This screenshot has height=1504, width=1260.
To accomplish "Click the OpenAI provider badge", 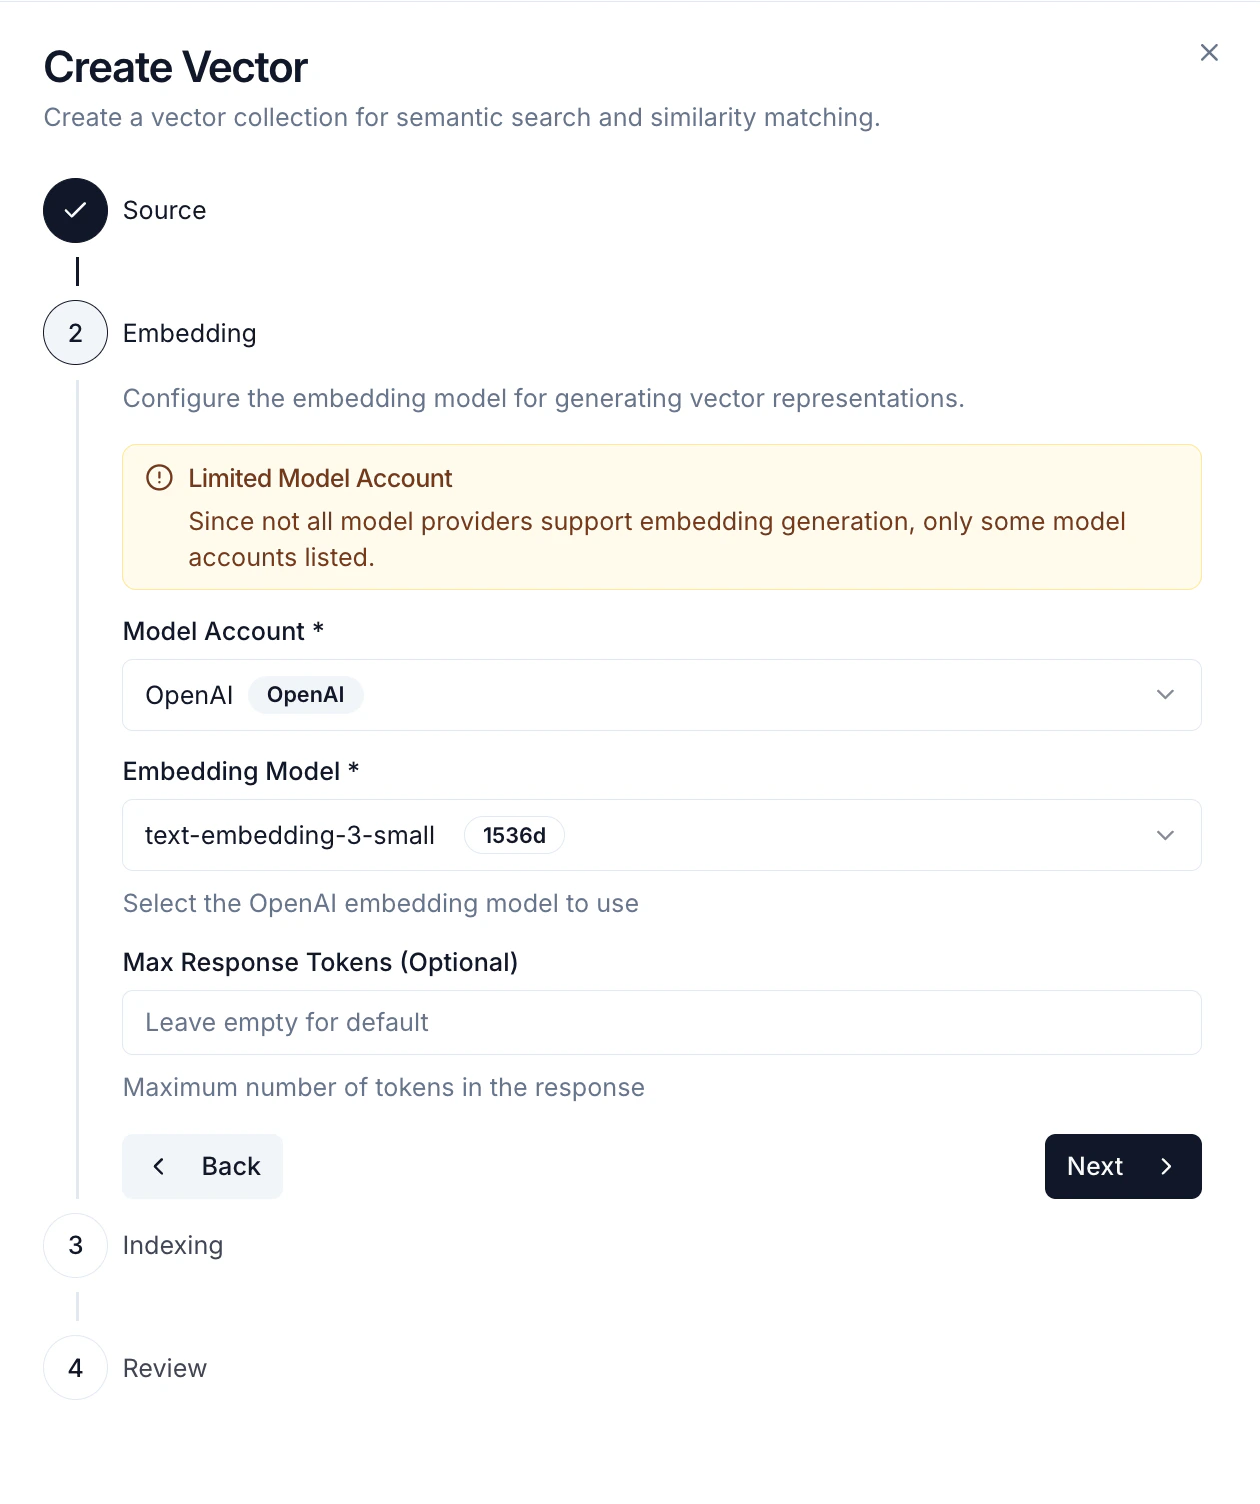I will [306, 695].
